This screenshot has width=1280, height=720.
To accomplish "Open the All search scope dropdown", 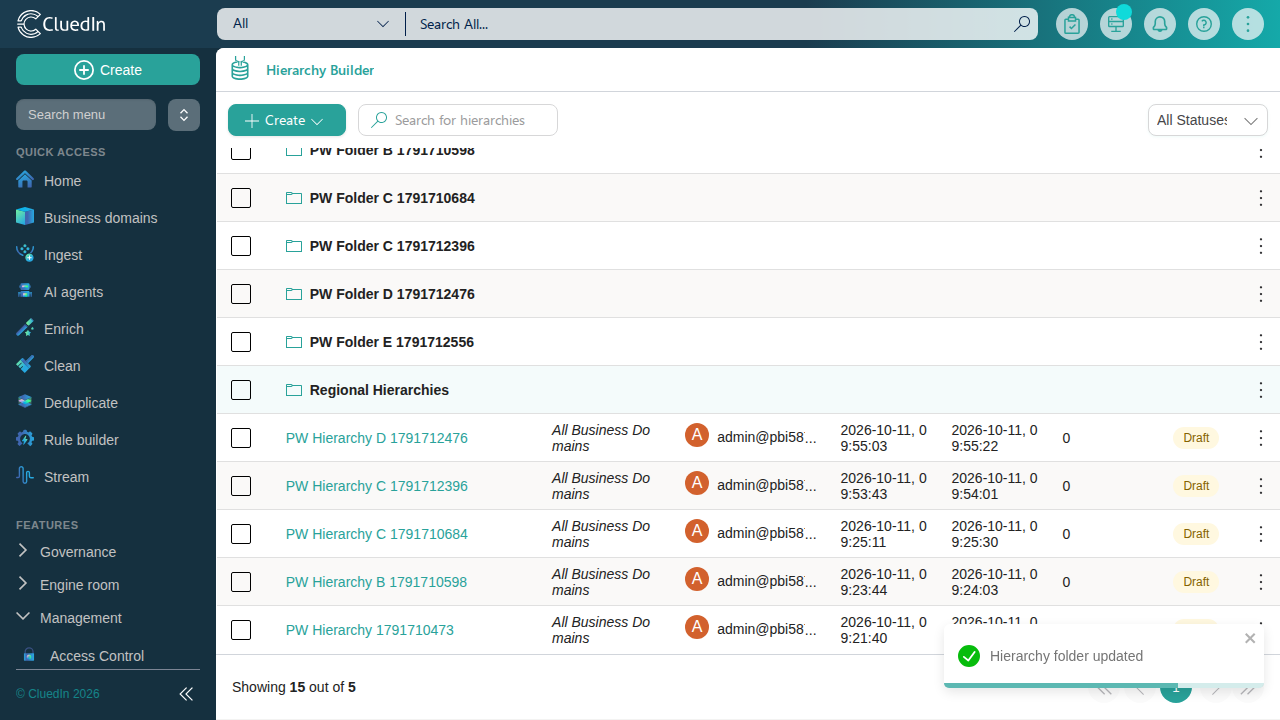I will (310, 24).
